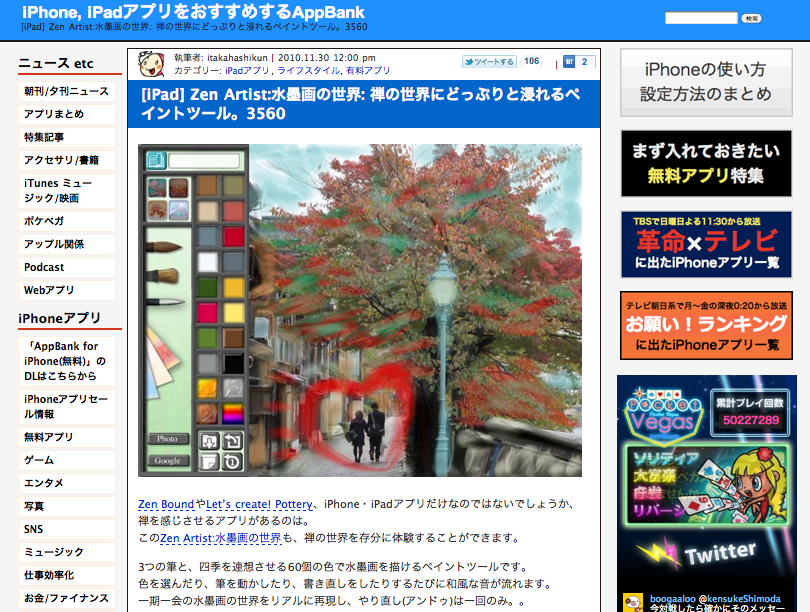Click the rotate canvas icon in screenshot

[x=232, y=441]
